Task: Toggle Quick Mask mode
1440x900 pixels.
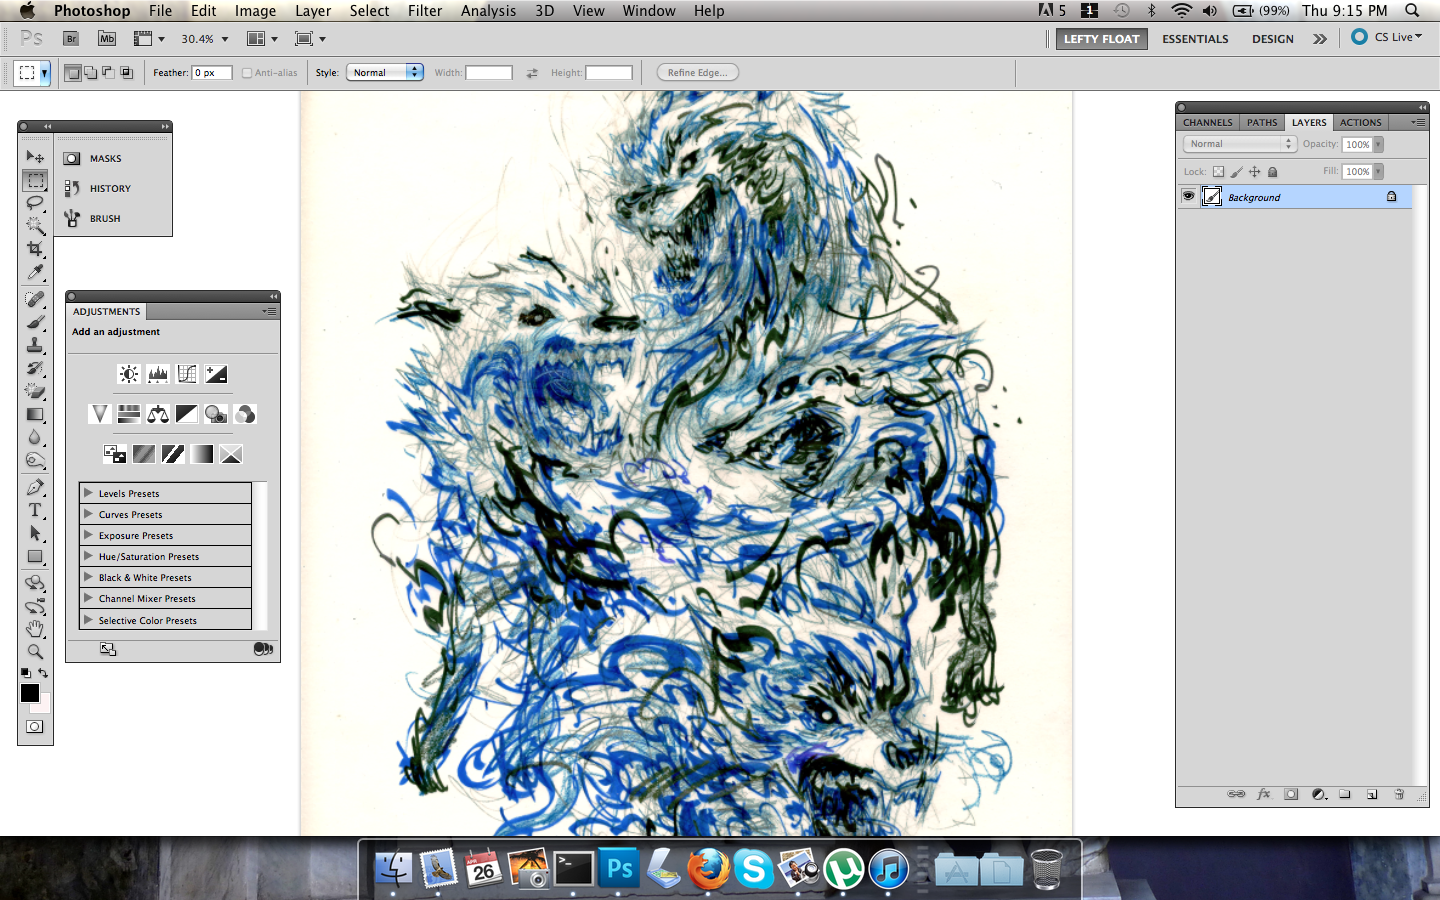Action: point(35,727)
